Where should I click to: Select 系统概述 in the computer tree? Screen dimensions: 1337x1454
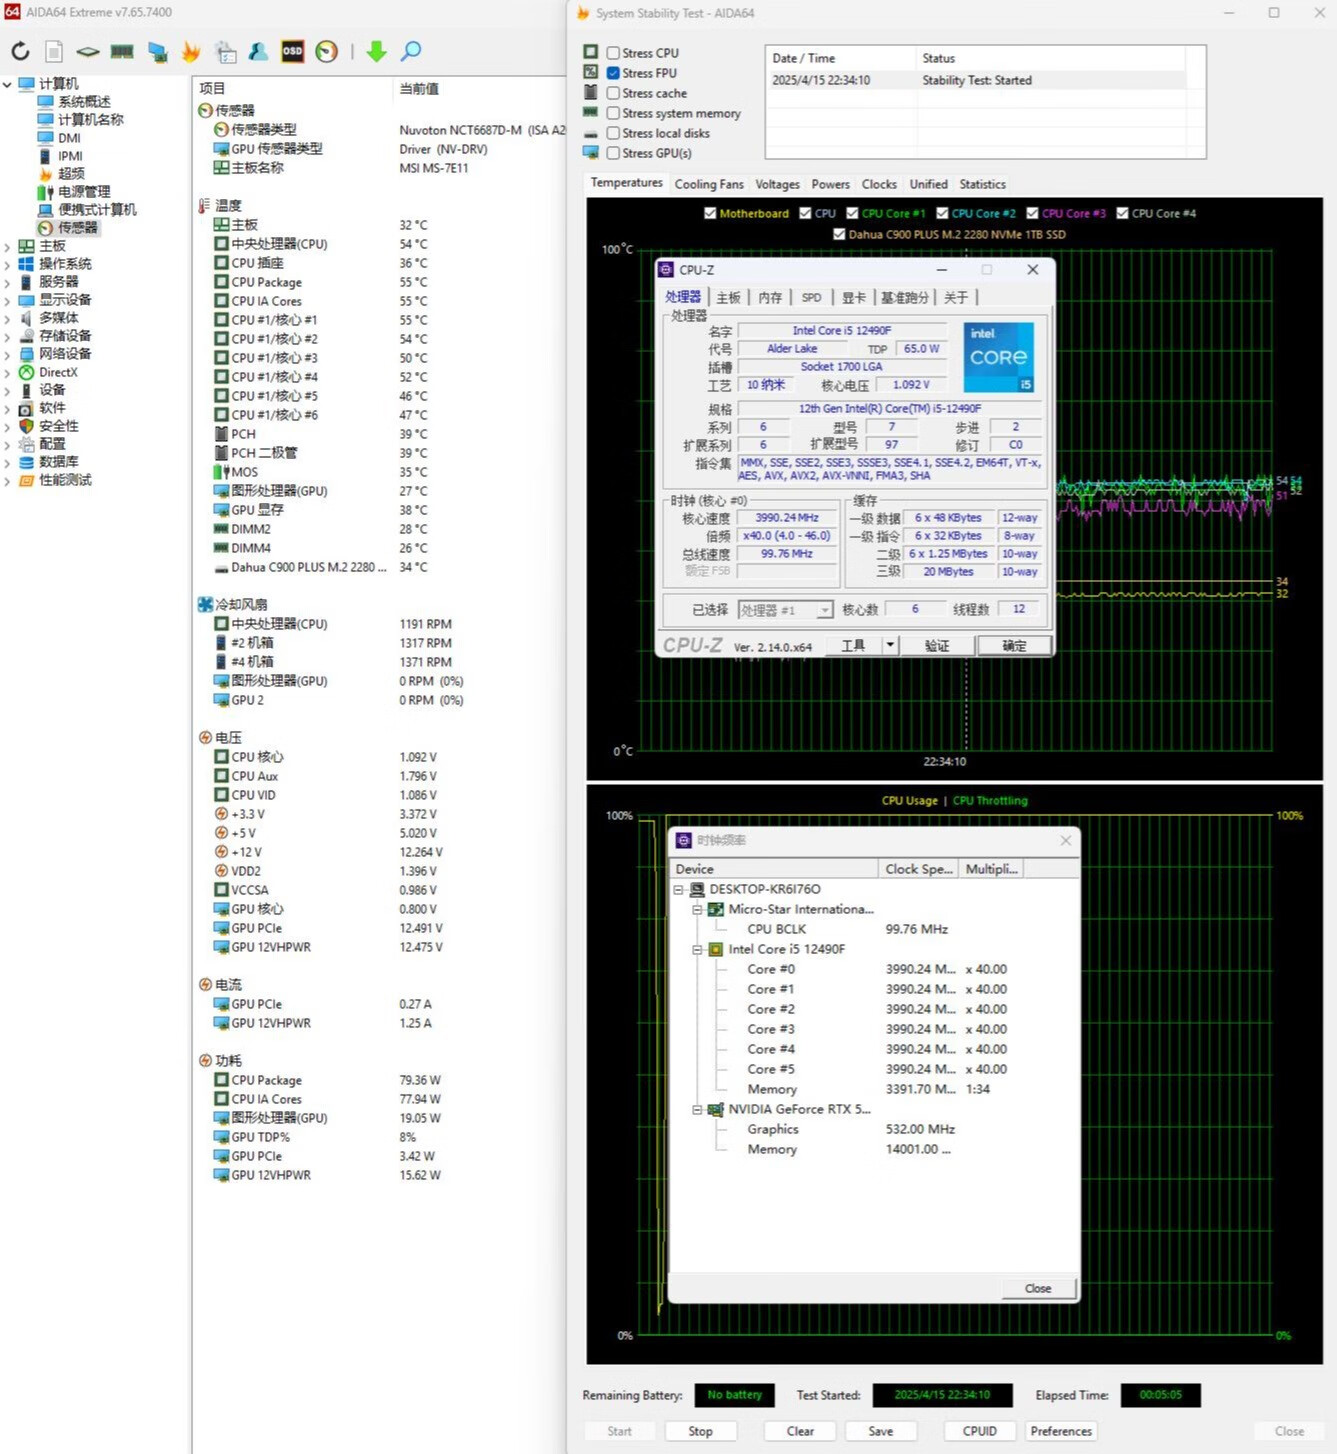tap(84, 101)
